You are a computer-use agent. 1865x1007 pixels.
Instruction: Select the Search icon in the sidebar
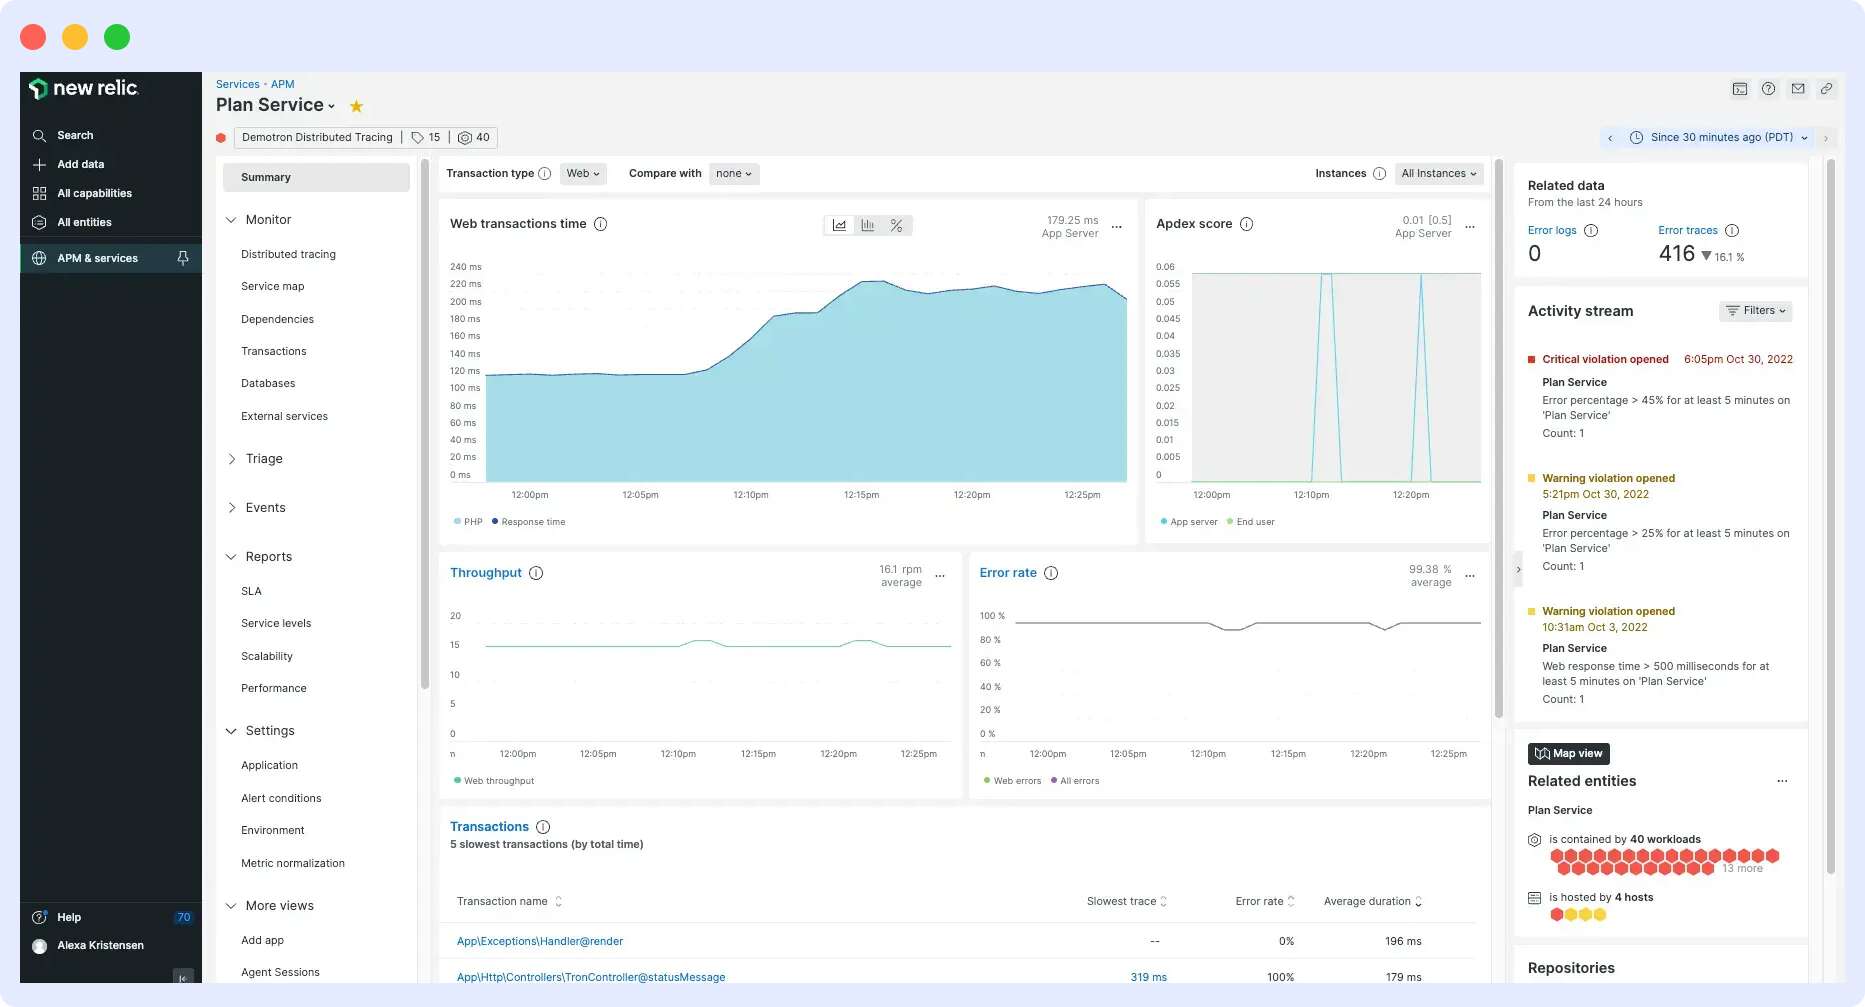click(39, 135)
